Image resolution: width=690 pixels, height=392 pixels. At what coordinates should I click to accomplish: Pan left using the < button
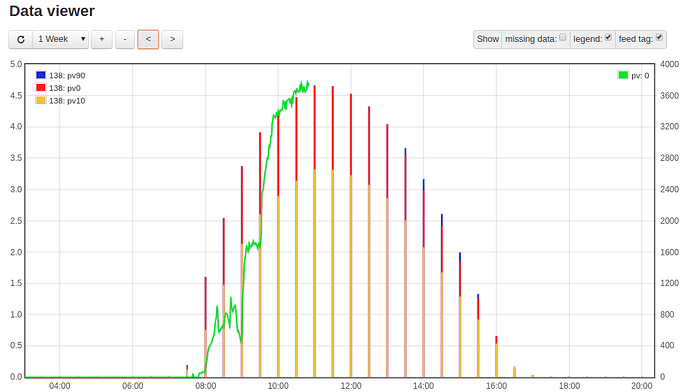tap(148, 40)
